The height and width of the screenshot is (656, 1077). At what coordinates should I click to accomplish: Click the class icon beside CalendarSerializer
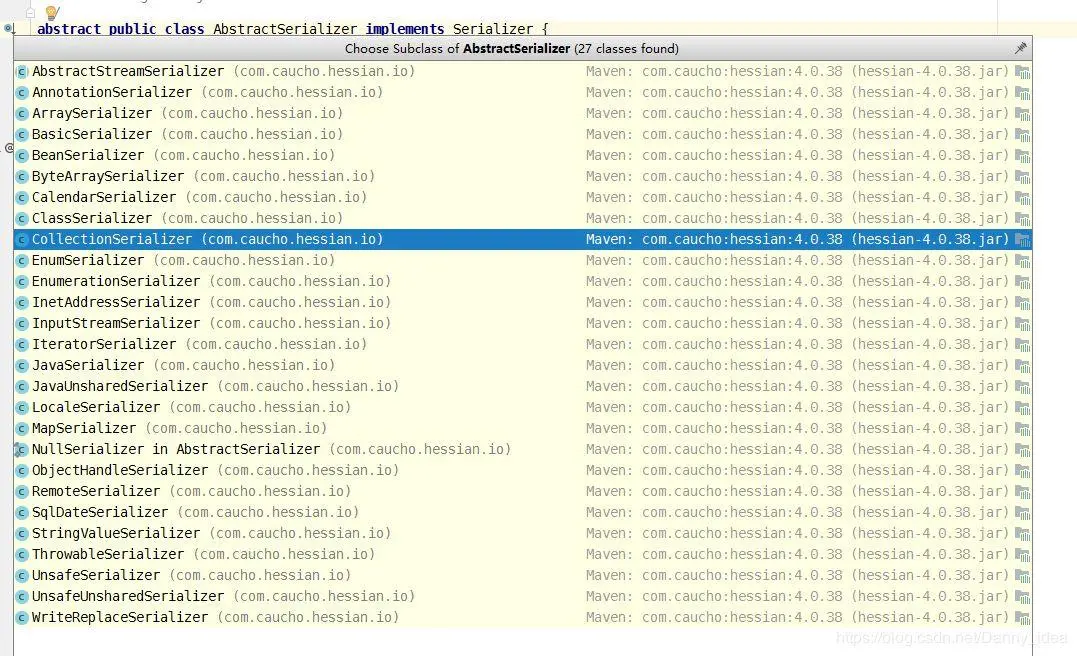click(22, 198)
